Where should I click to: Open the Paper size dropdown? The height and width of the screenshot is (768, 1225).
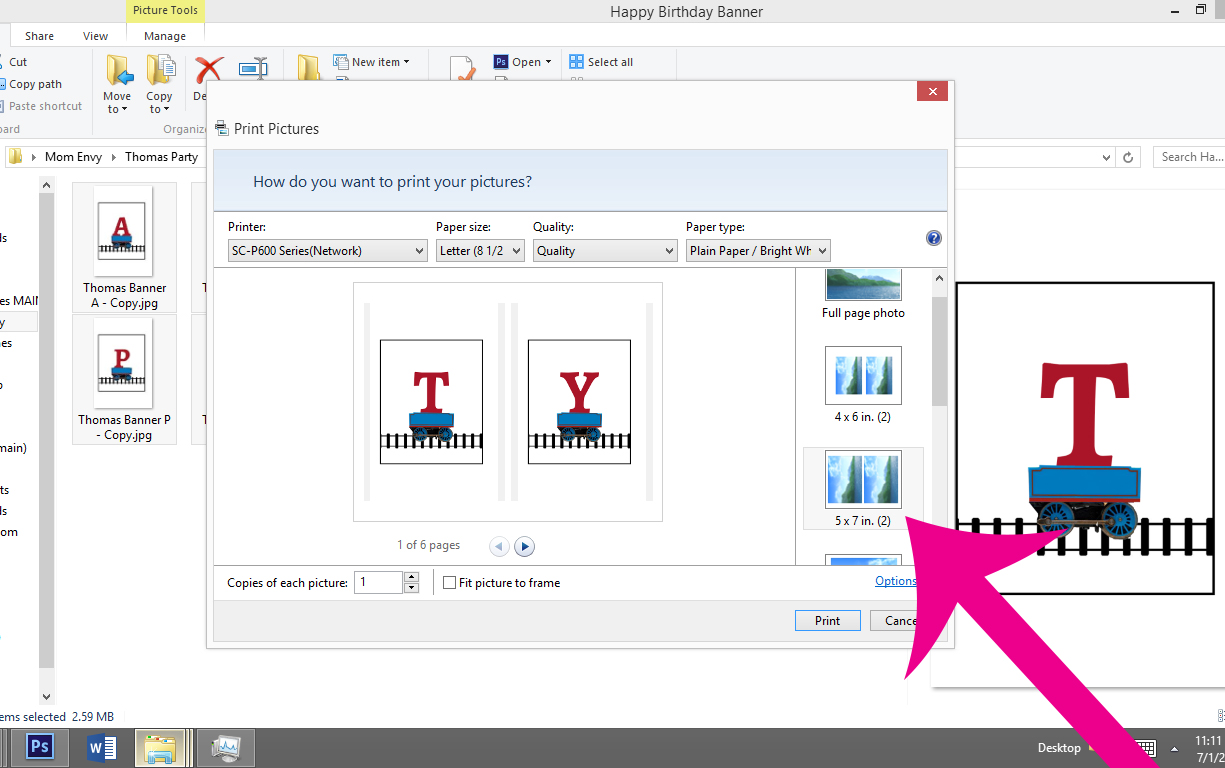[480, 251]
